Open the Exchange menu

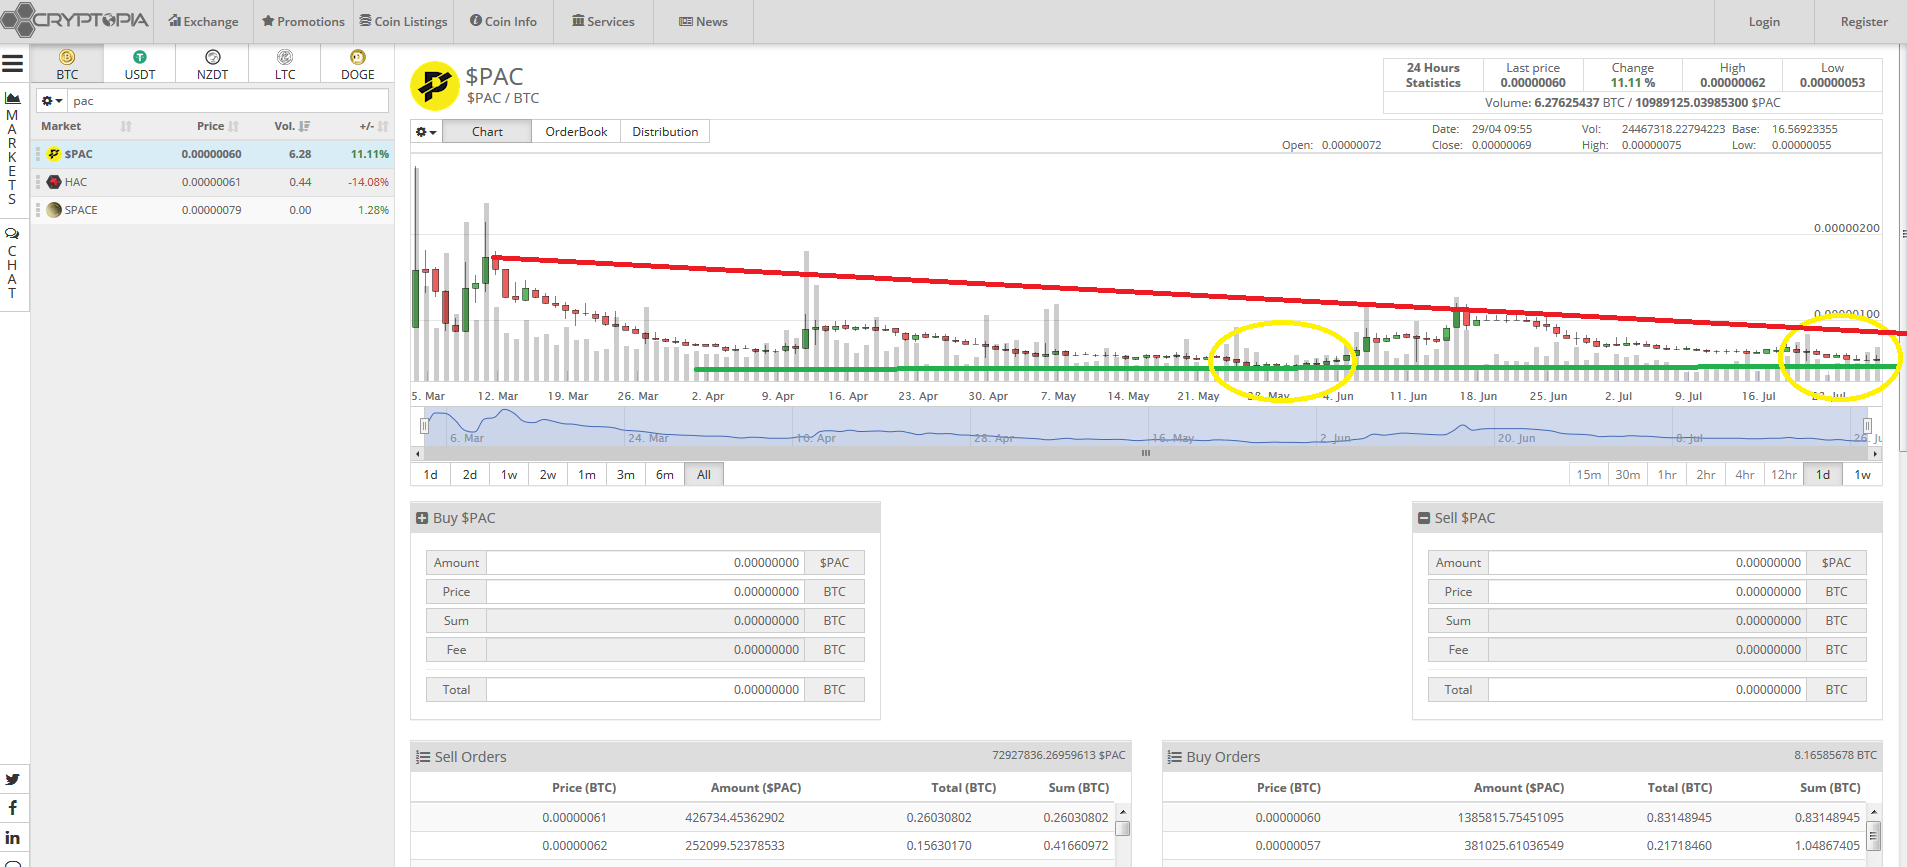(x=204, y=21)
